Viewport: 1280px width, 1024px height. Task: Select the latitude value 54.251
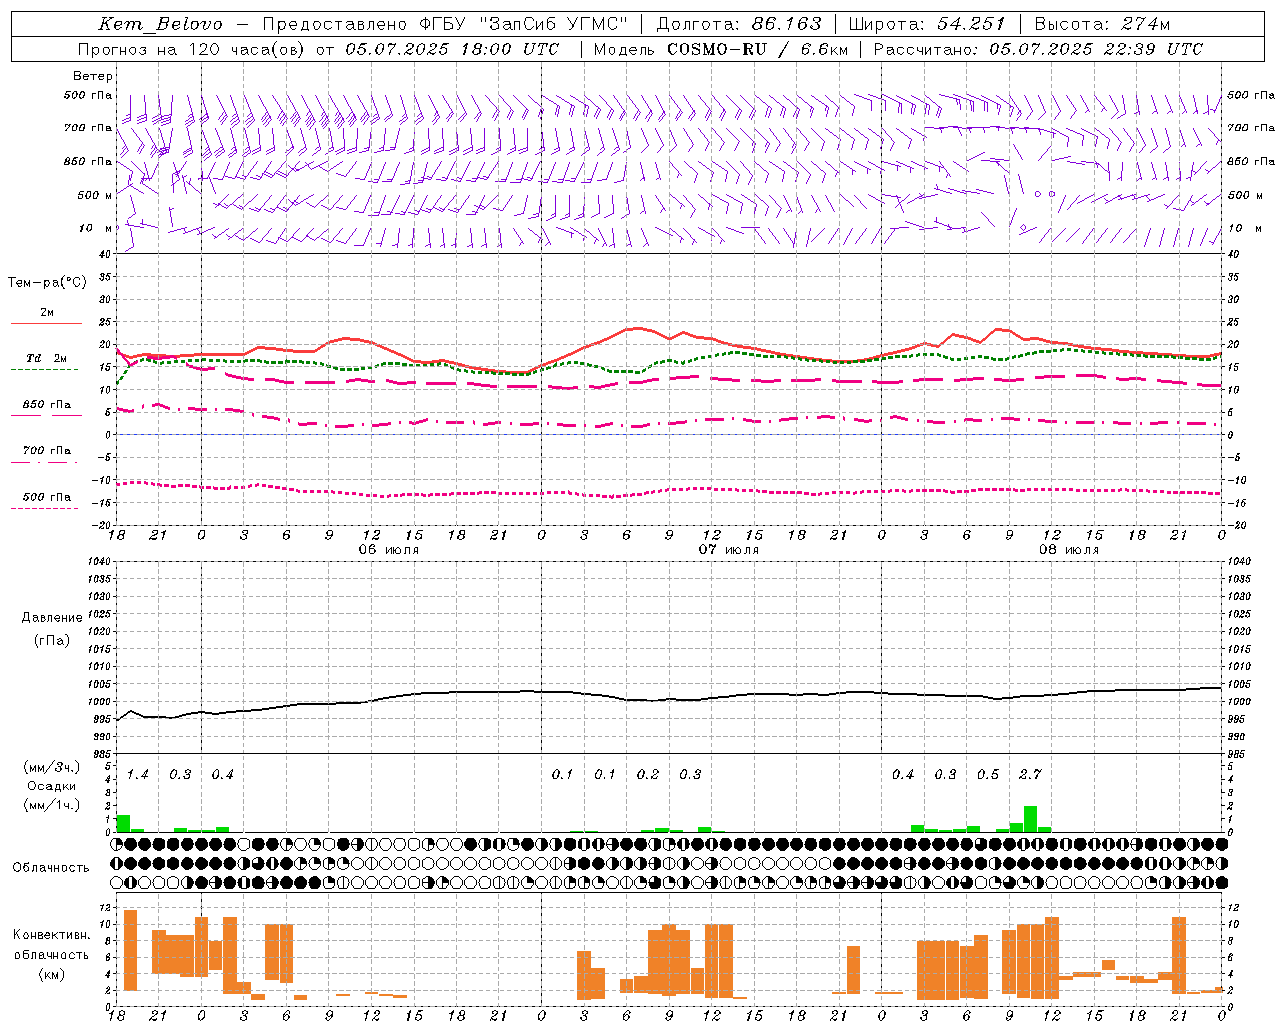[x=970, y=24]
